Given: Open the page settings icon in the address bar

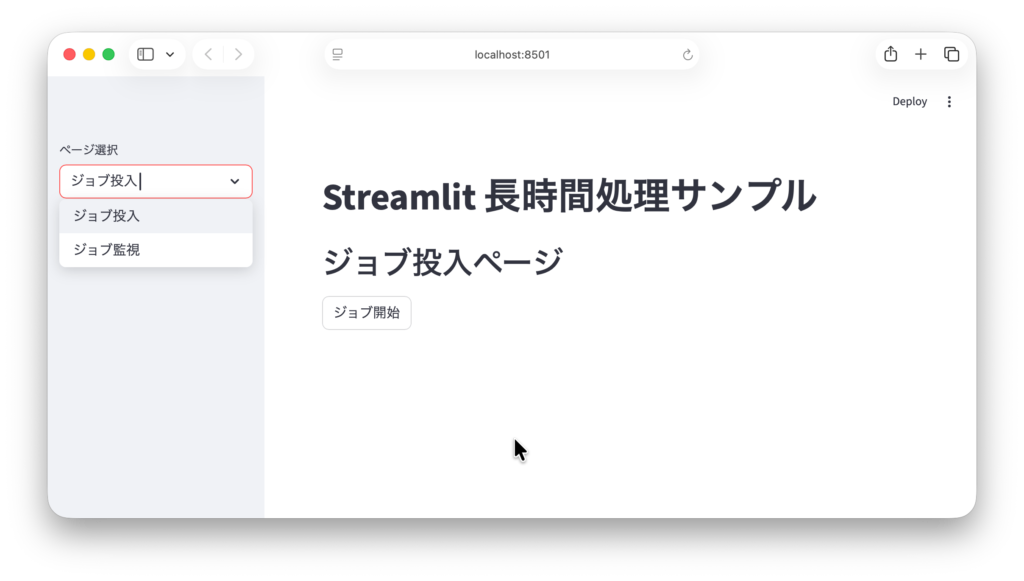Looking at the screenshot, I should [x=338, y=54].
